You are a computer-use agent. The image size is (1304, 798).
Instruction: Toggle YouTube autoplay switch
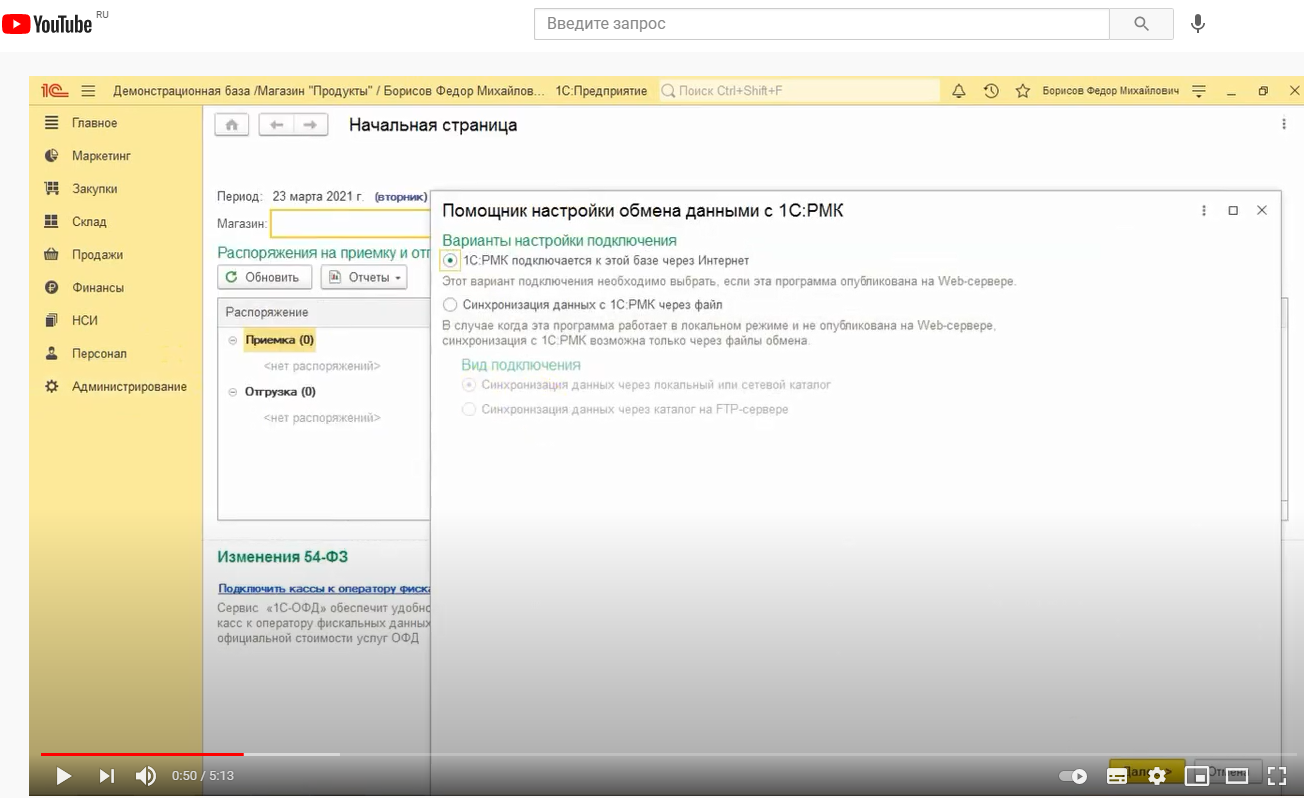click(1073, 776)
